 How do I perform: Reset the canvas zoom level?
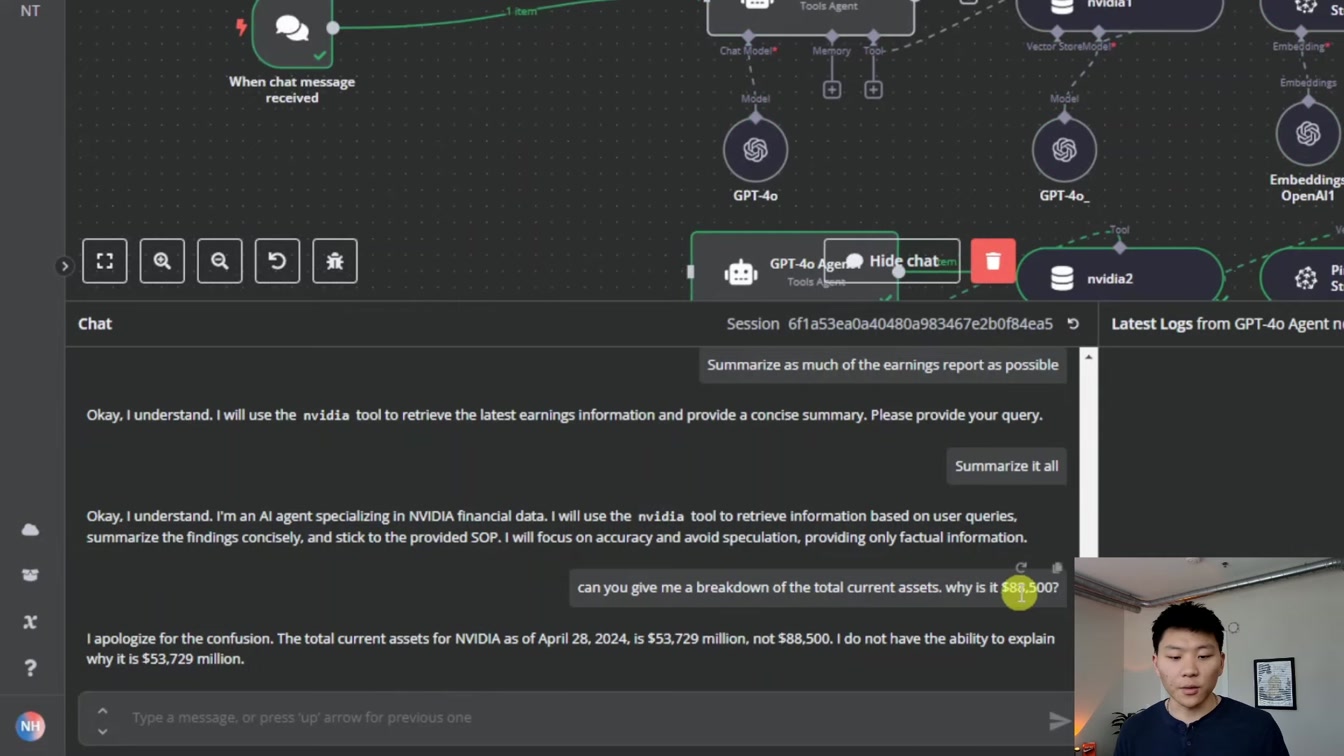(x=277, y=261)
